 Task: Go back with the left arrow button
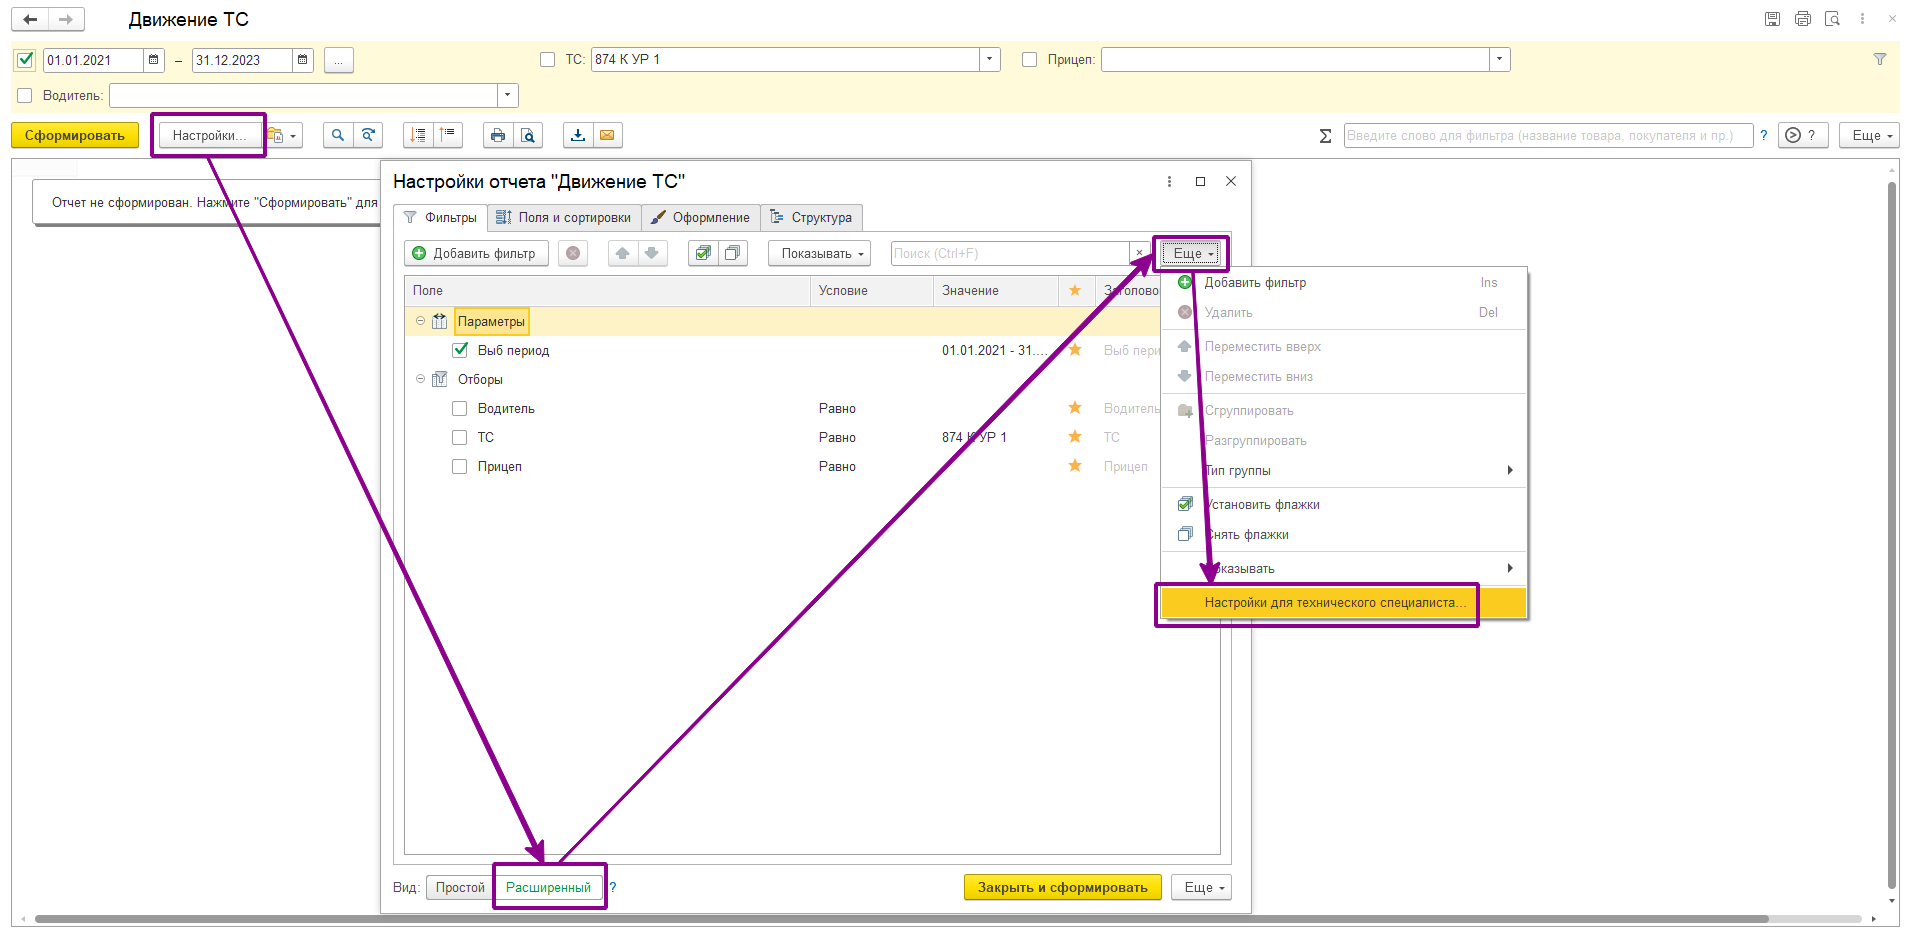[30, 19]
